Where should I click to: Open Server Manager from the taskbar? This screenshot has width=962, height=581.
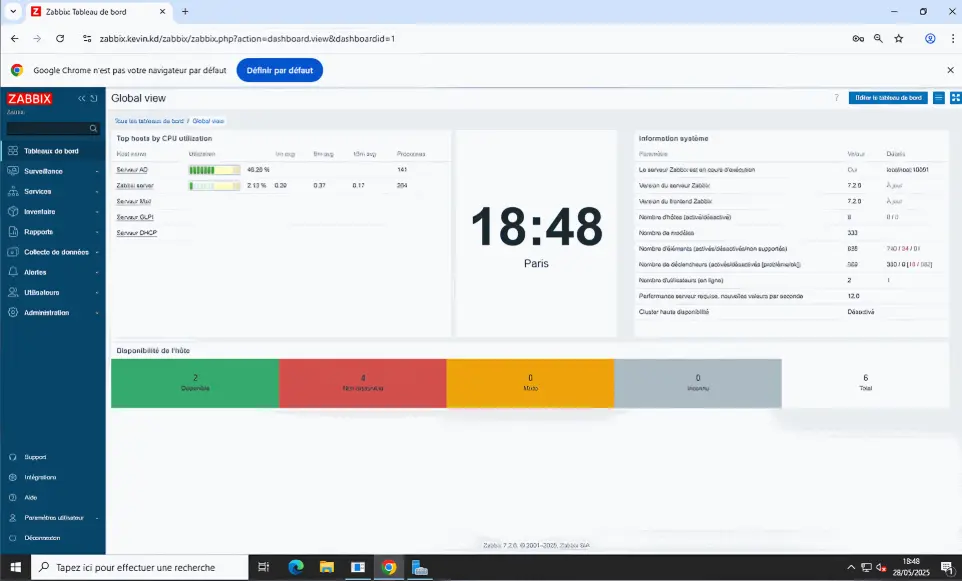(420, 568)
